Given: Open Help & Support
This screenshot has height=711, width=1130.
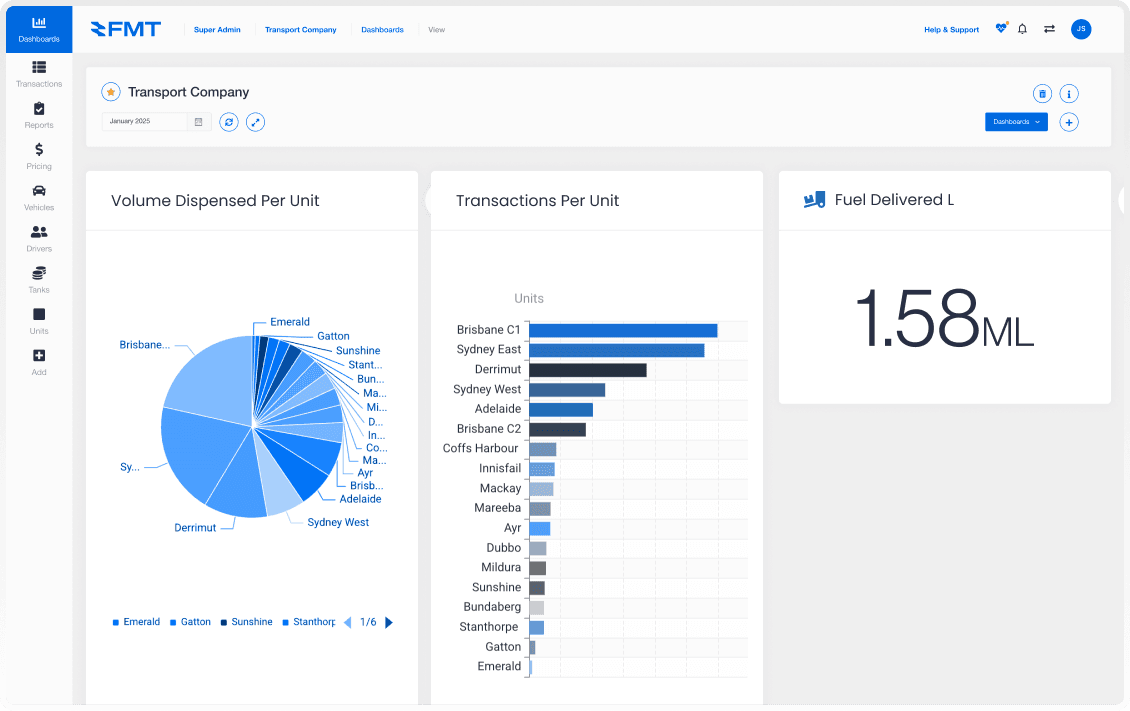Looking at the screenshot, I should 951,29.
